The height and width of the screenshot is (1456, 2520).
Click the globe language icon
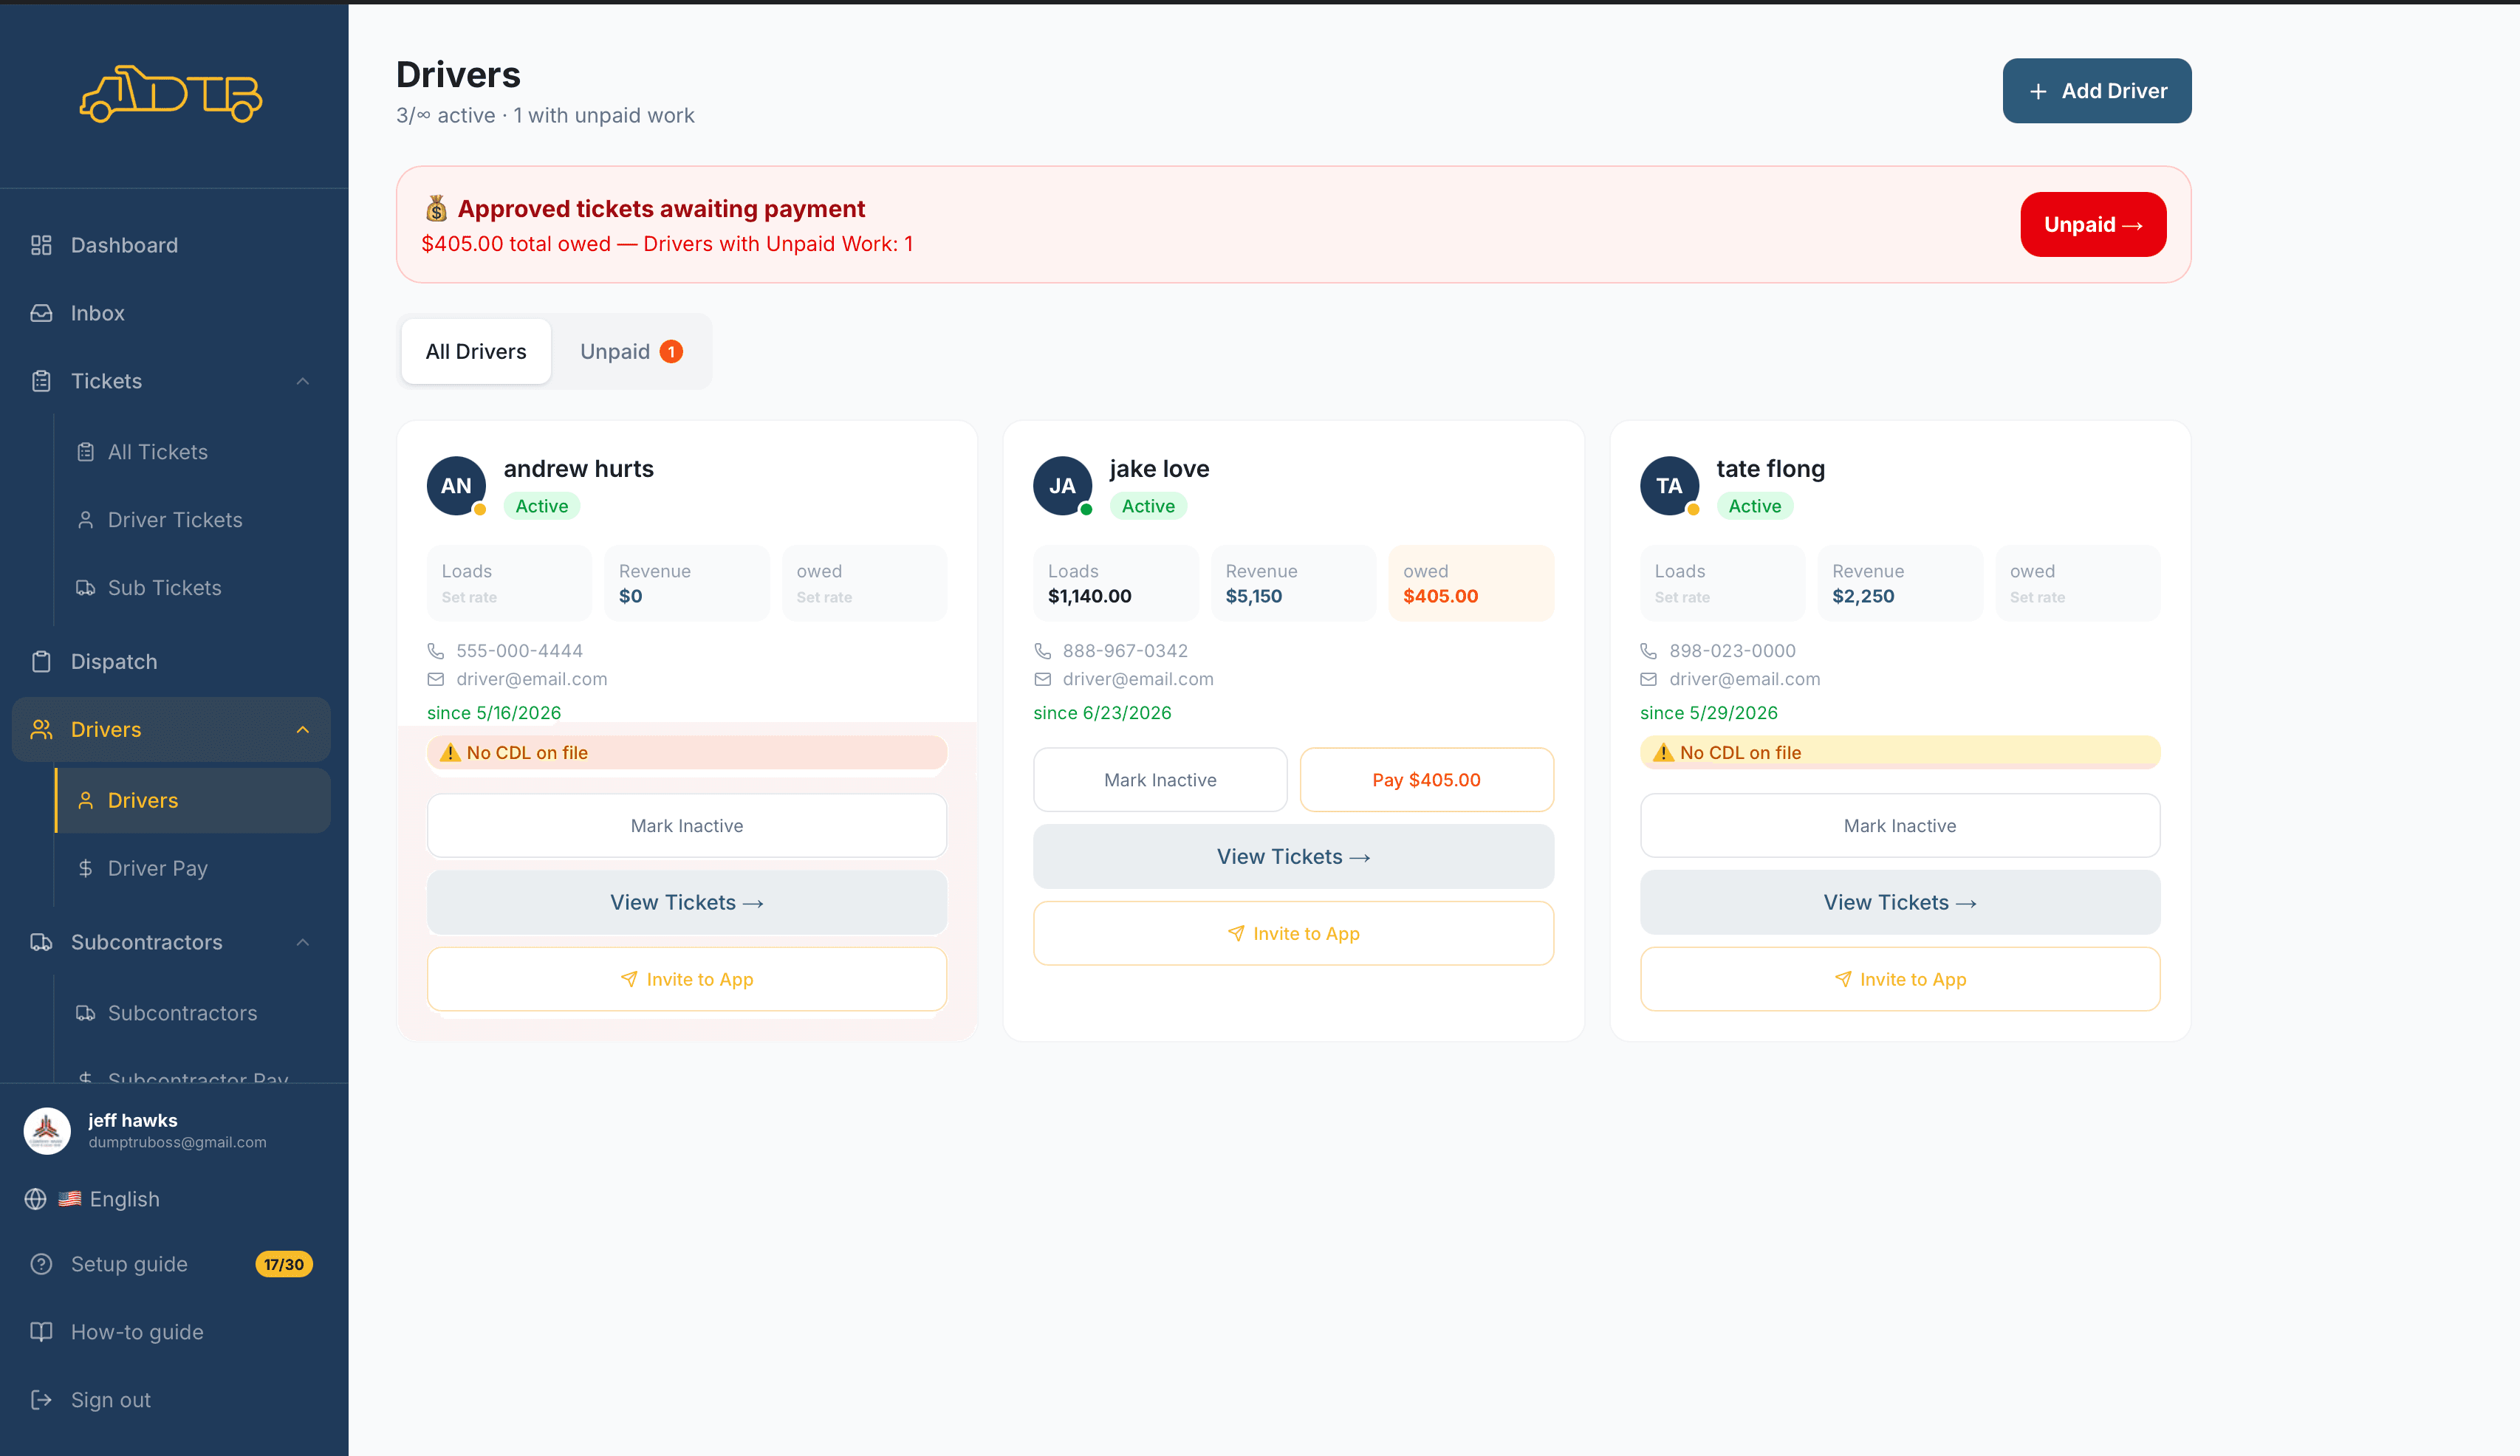[x=36, y=1199]
